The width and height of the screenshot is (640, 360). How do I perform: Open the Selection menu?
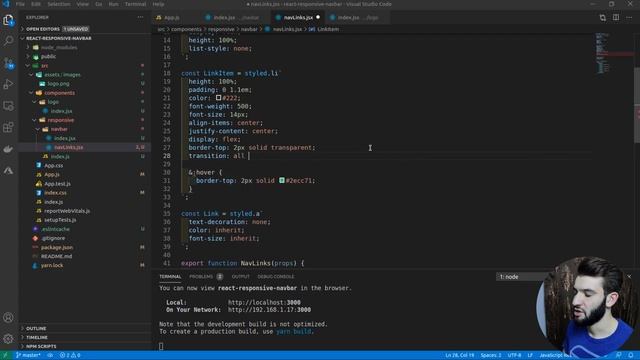59,4
